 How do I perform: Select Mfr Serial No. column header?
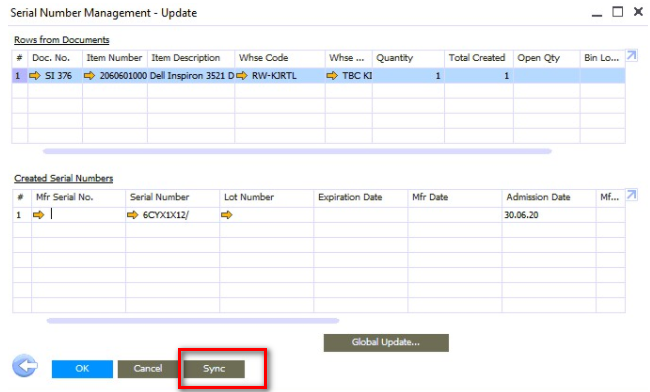(78, 197)
